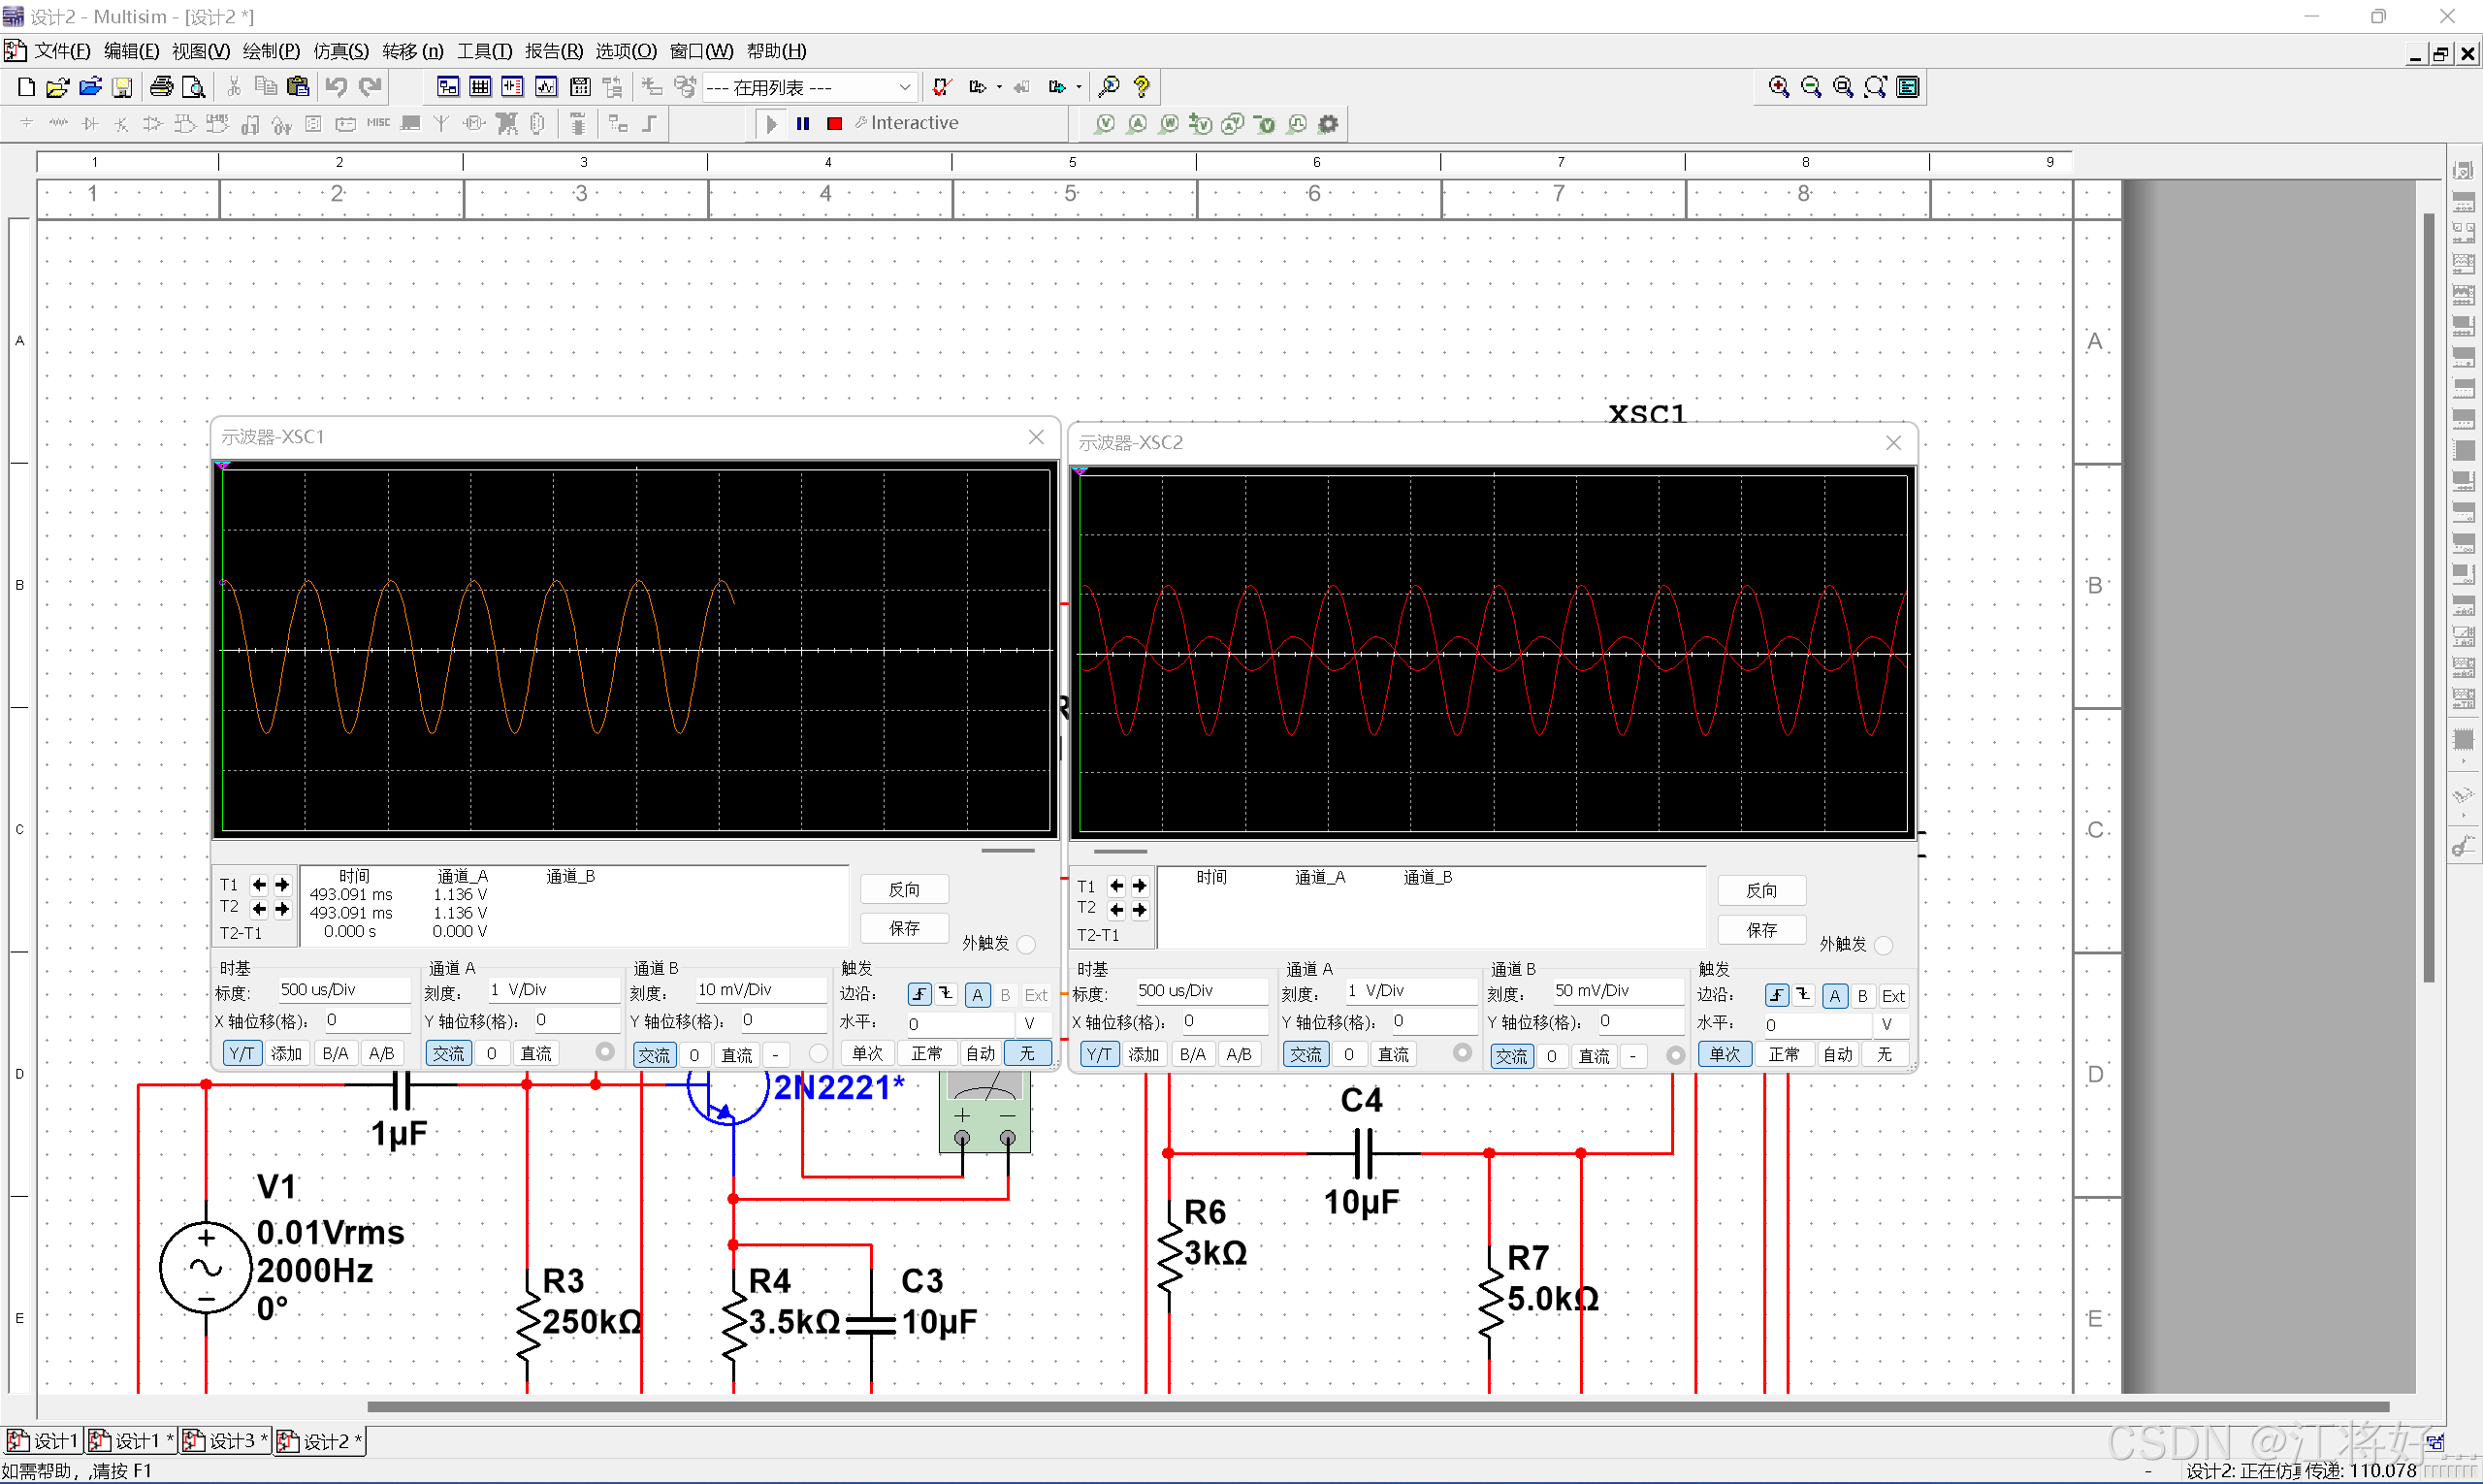Click the XSC2 保存 save button
This screenshot has width=2483, height=1484.
(x=1760, y=930)
